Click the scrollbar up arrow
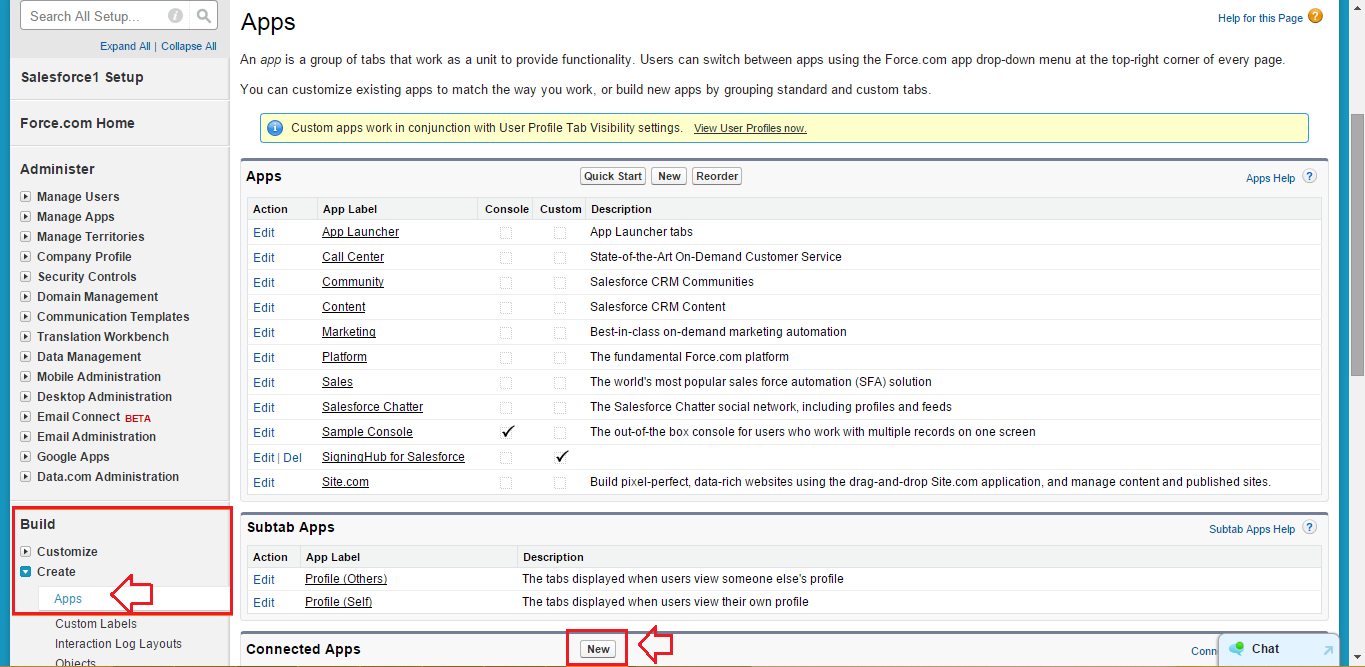This screenshot has width=1365, height=667. point(1355,9)
